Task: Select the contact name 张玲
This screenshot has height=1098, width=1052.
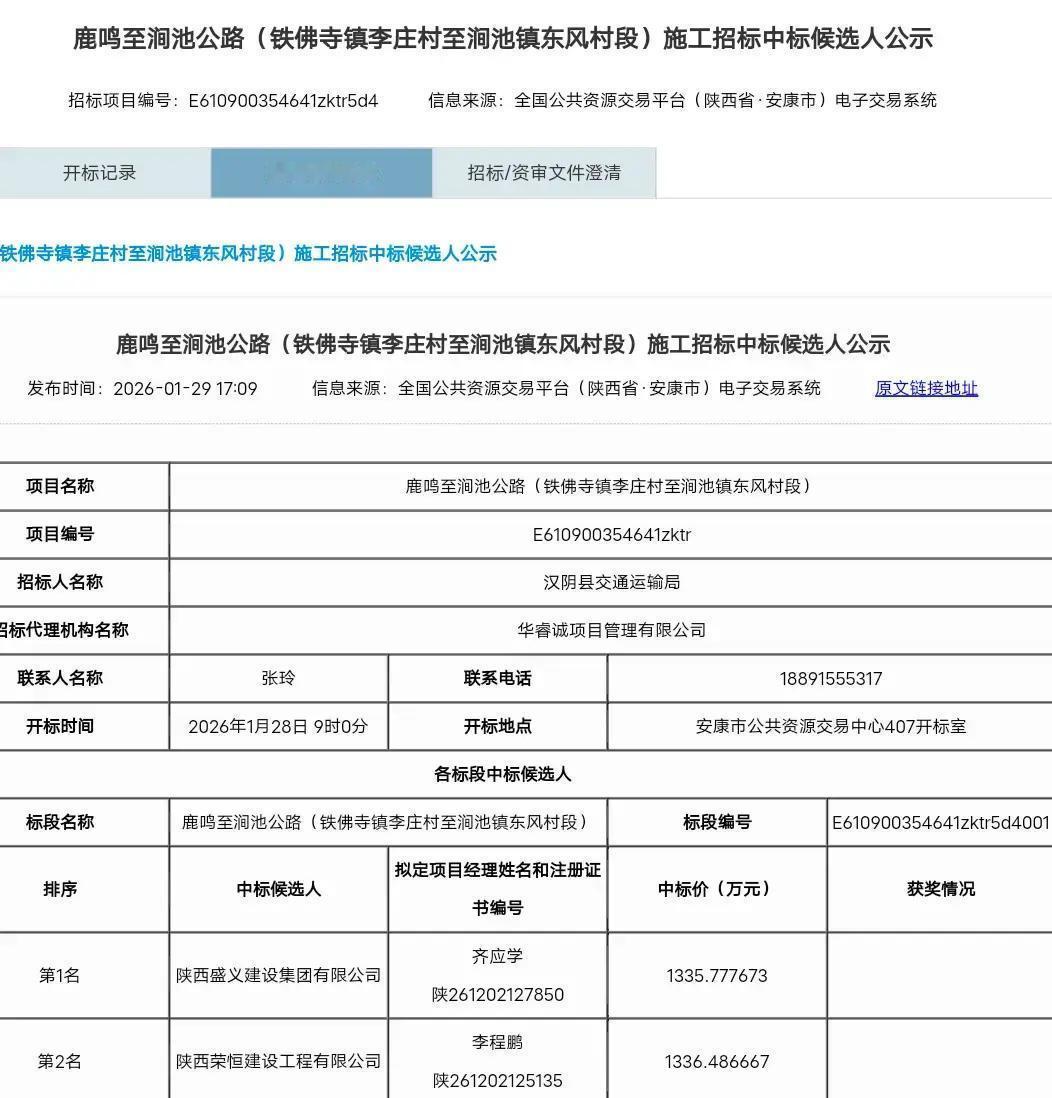Action: click(276, 678)
